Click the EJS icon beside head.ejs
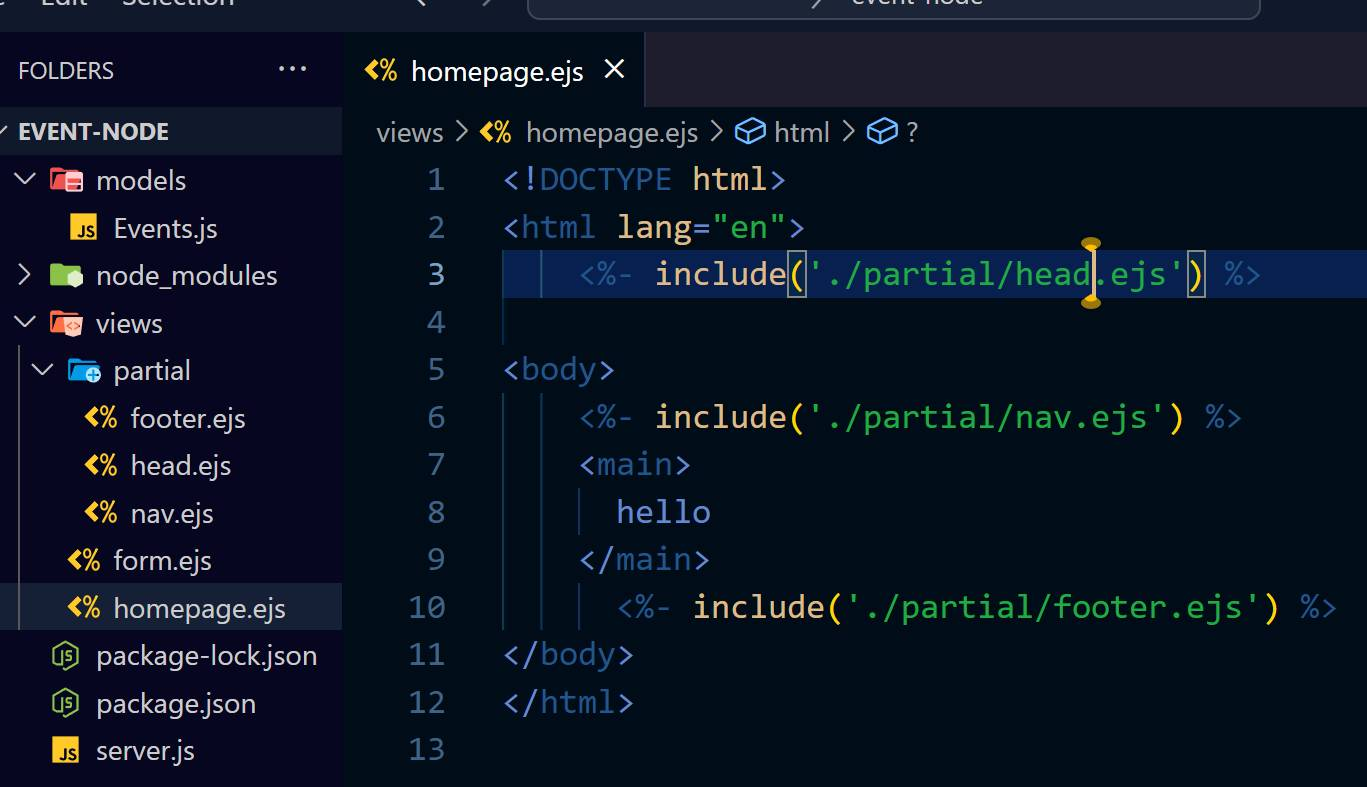Screen dimensions: 1367x787 (x=101, y=465)
